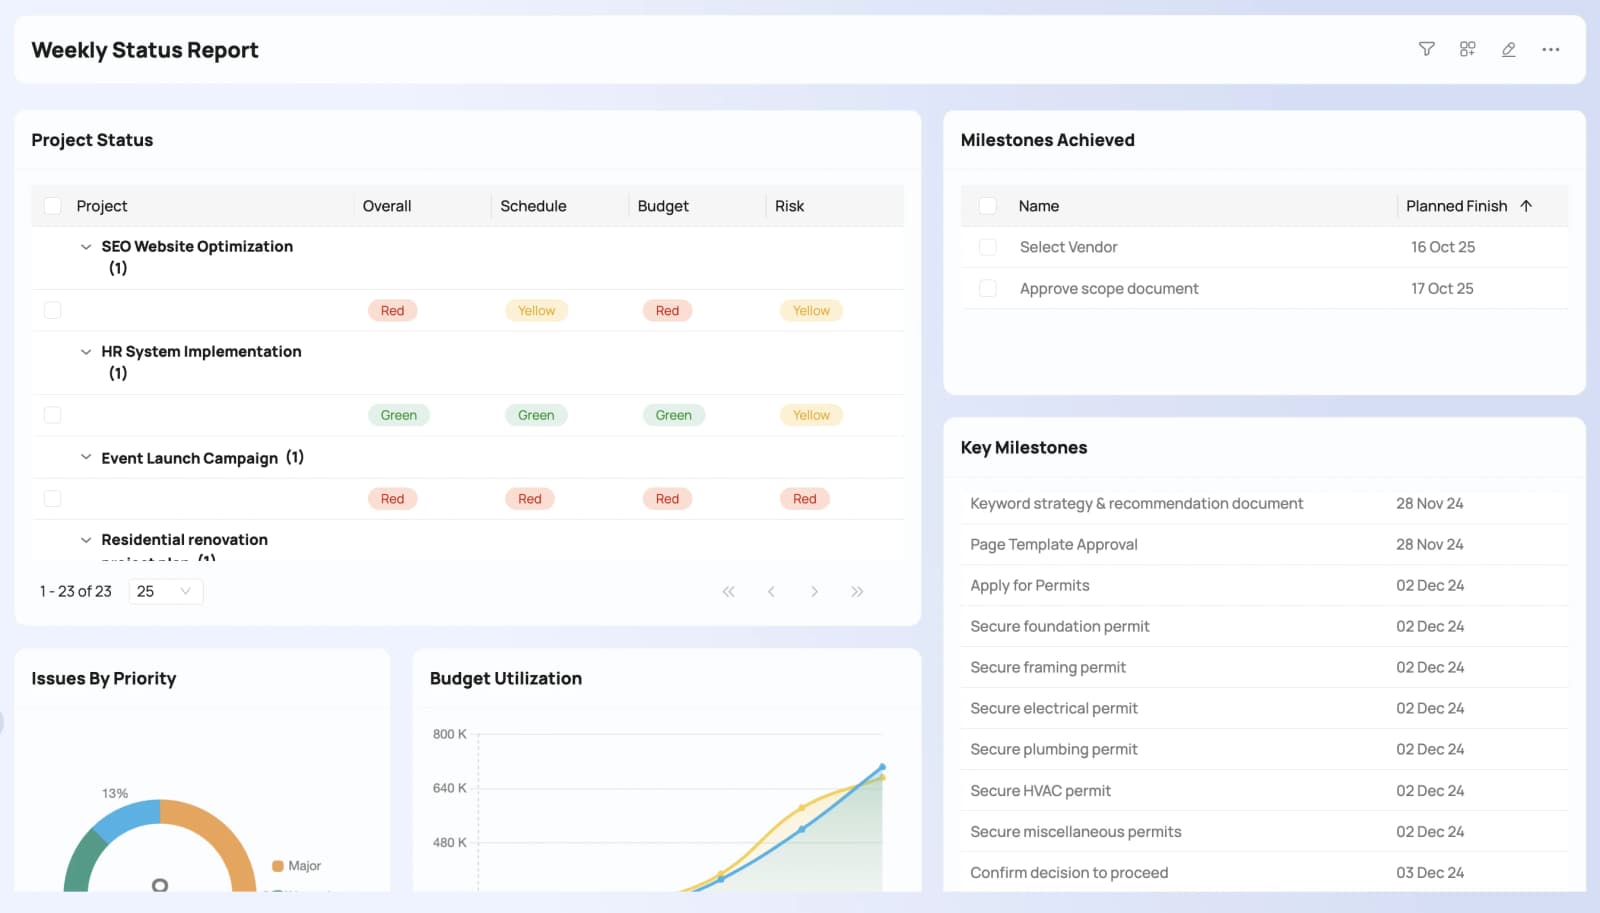Click Red Risk badge for Event Launch Campaign
This screenshot has height=913, width=1600.
(x=804, y=499)
